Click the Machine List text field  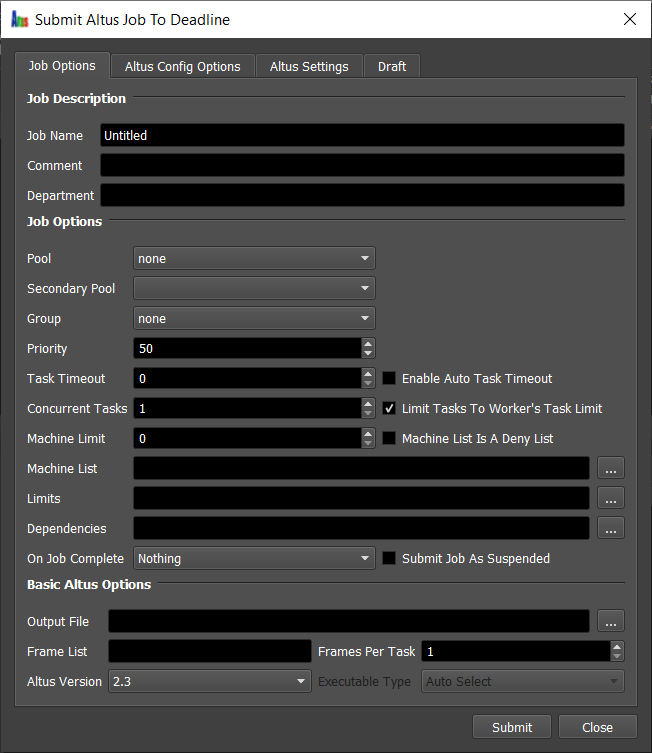(x=361, y=468)
